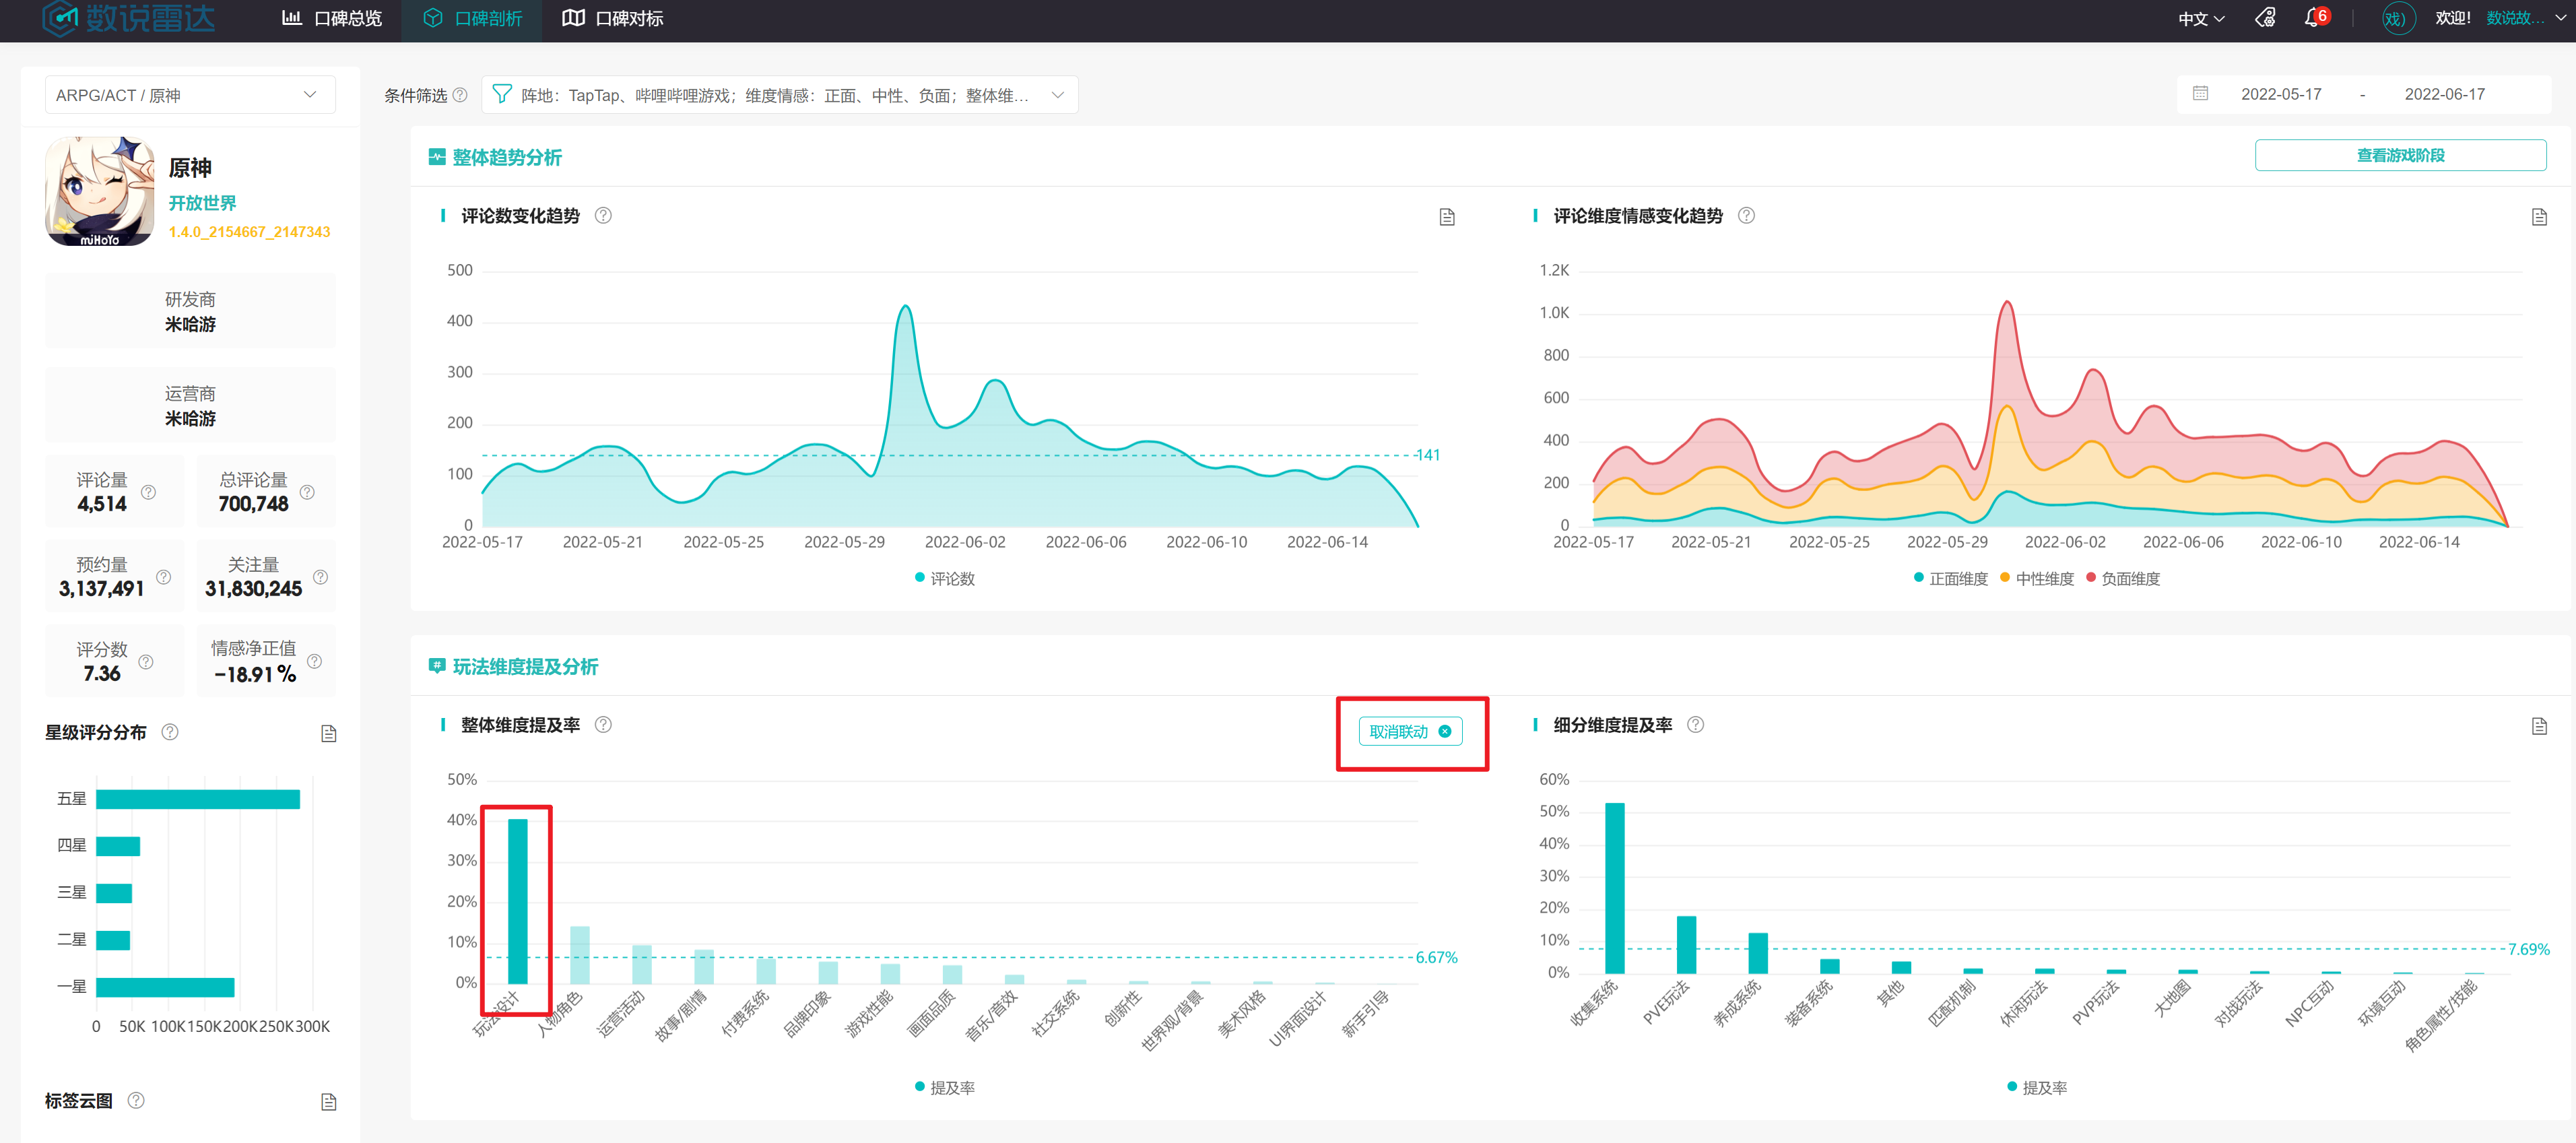Image resolution: width=2576 pixels, height=1143 pixels.
Task: Click the 细分维度提及率 help icon
Action: tap(1695, 724)
